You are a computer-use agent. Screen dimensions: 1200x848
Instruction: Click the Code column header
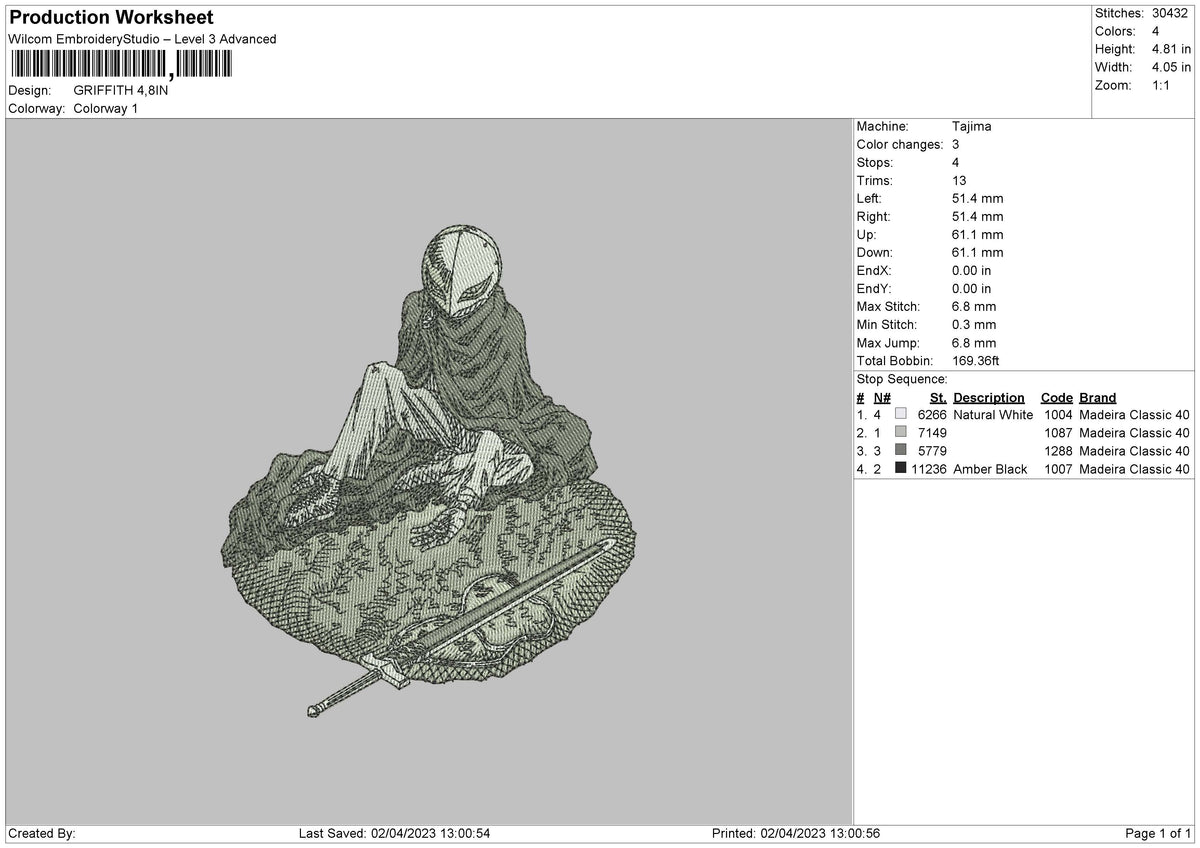[1056, 397]
